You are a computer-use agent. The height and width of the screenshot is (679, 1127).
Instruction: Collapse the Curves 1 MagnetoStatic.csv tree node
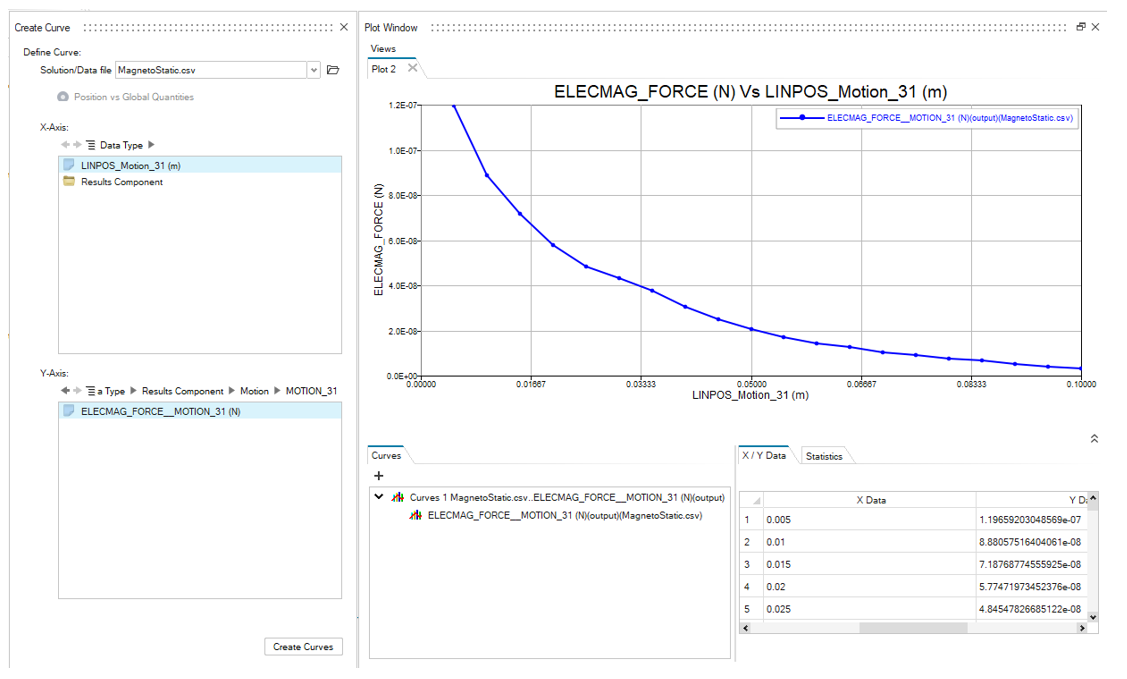tap(379, 497)
